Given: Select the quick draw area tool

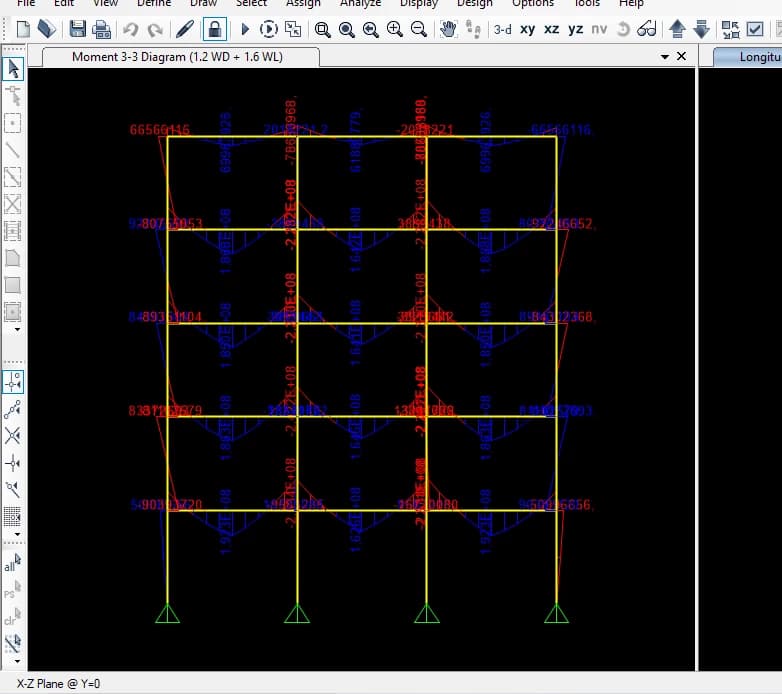Looking at the screenshot, I should tap(13, 312).
